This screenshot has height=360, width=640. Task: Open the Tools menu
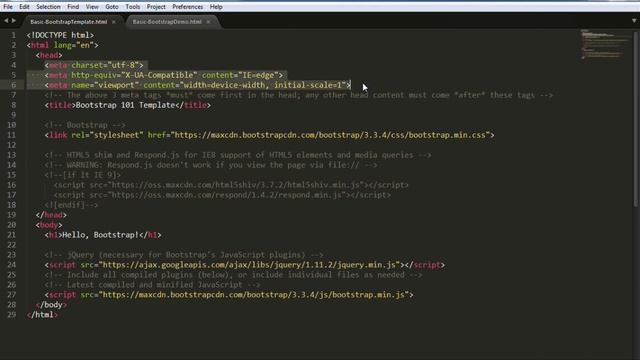point(132,7)
